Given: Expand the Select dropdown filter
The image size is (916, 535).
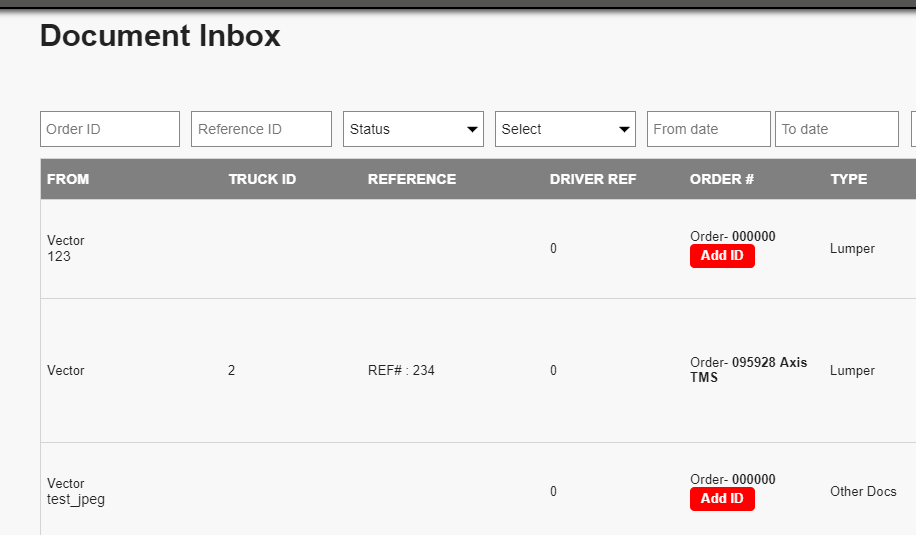Looking at the screenshot, I should click(565, 129).
